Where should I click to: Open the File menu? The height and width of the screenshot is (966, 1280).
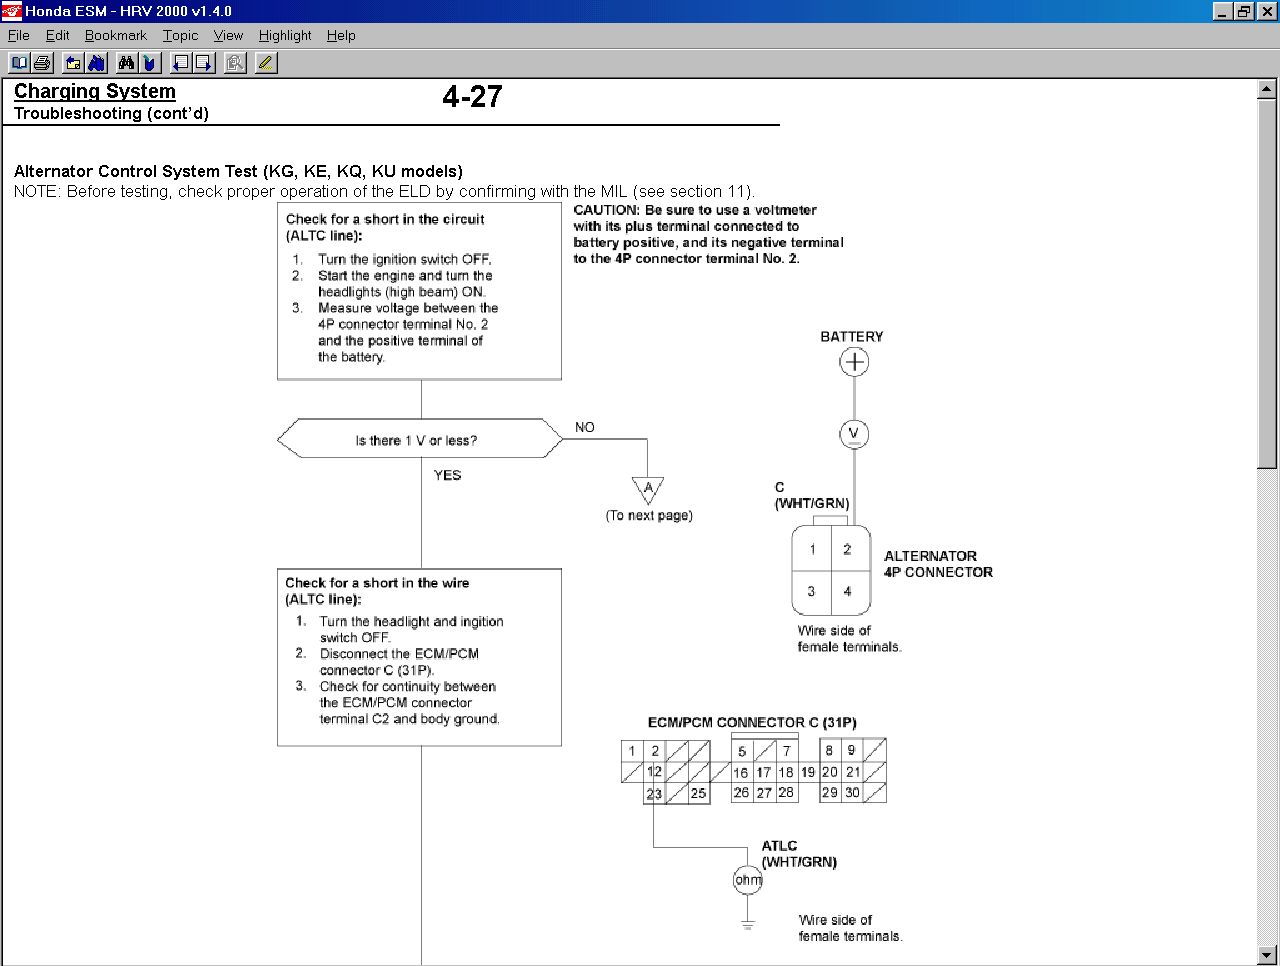(19, 35)
